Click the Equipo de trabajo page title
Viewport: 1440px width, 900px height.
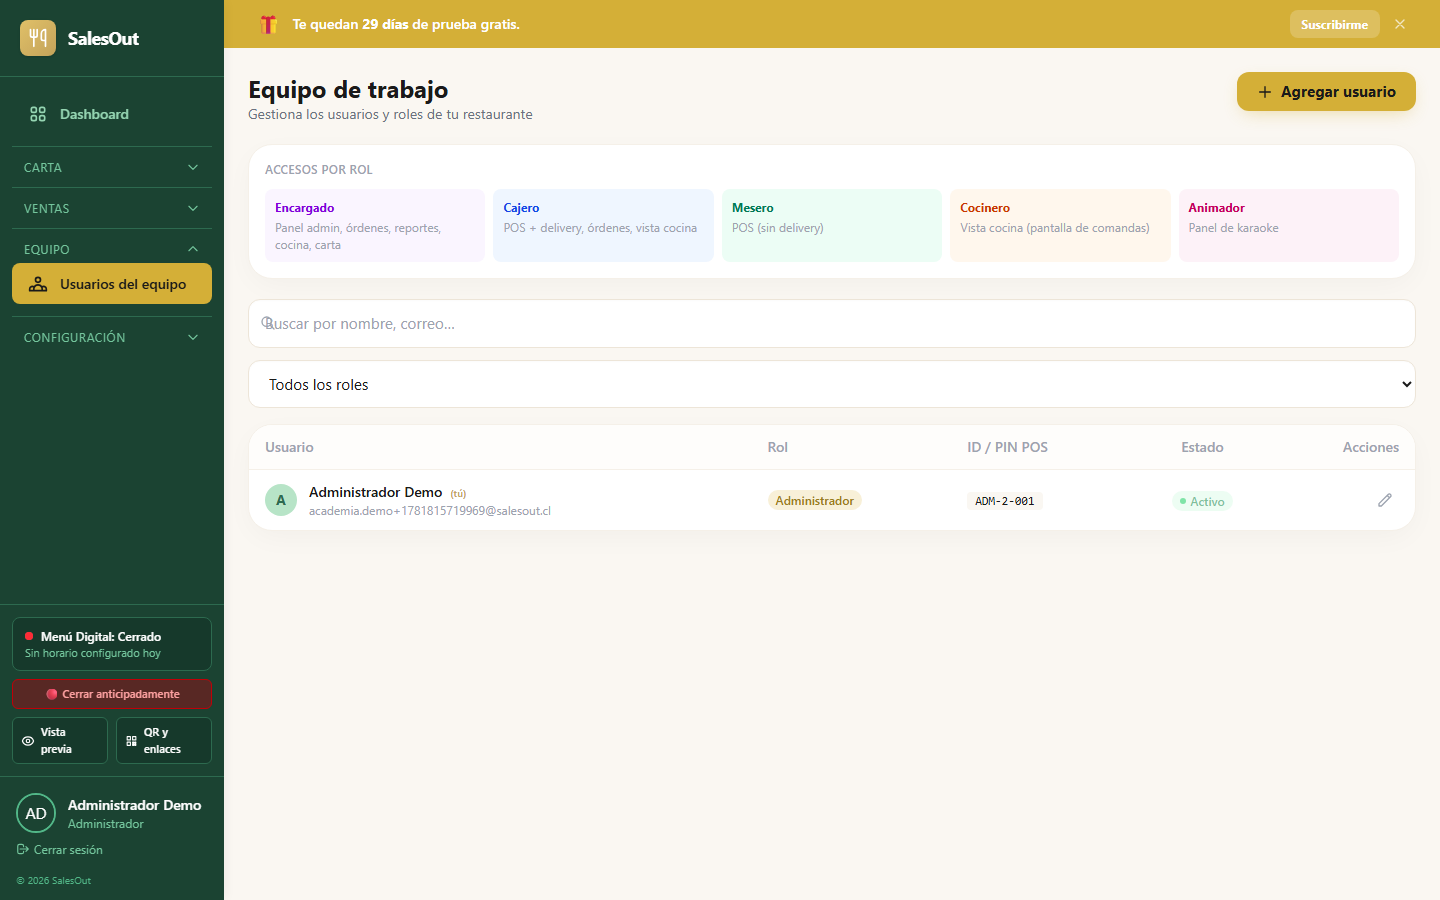[x=348, y=90]
